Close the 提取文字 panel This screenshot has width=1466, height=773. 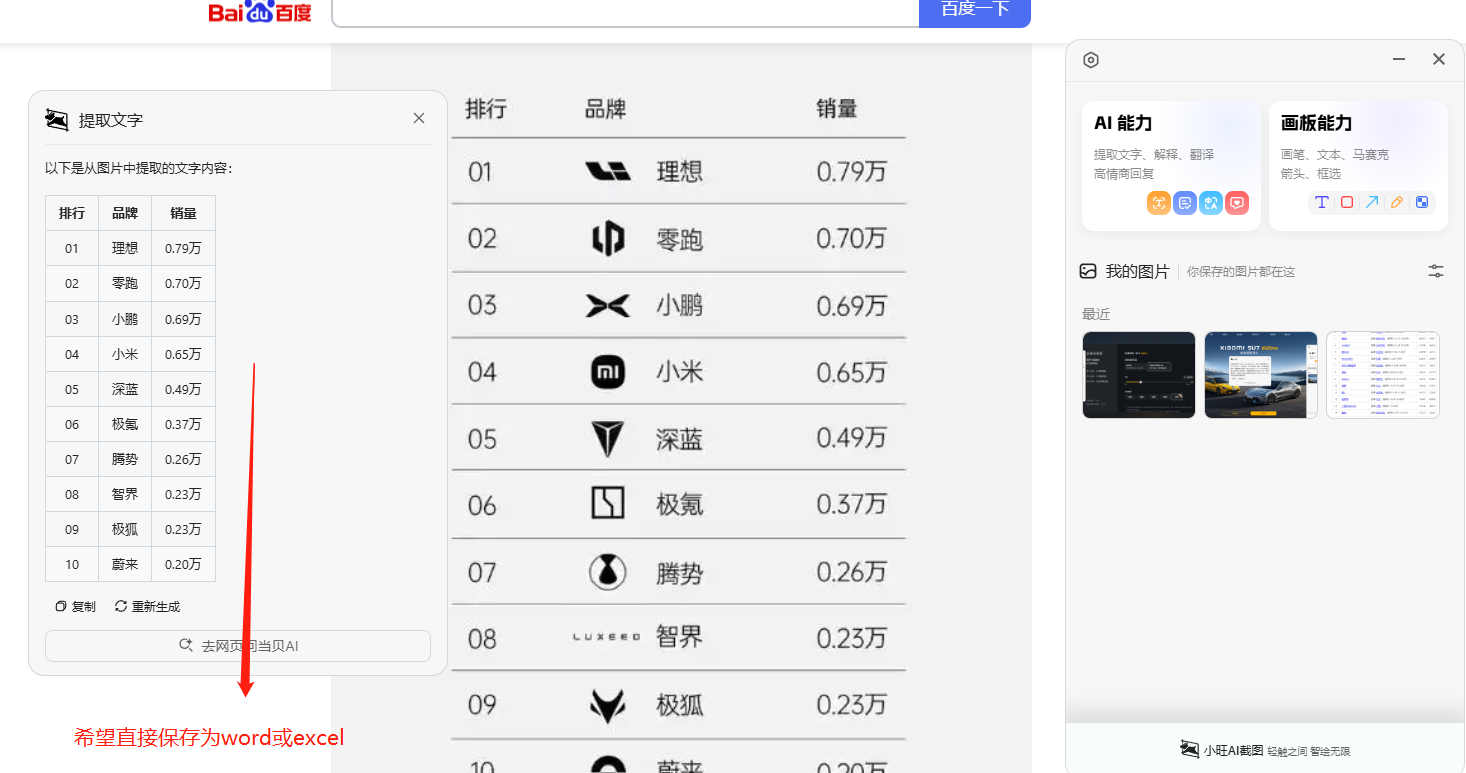tap(419, 118)
